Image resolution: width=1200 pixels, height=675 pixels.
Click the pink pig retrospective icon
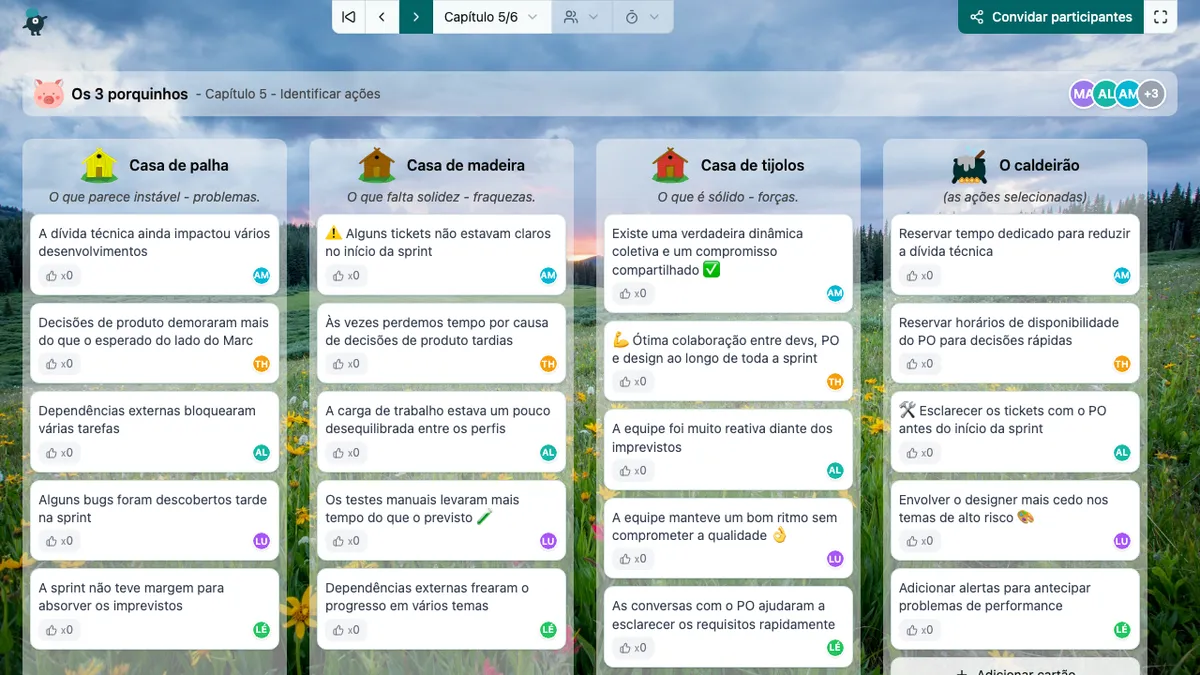coord(48,94)
